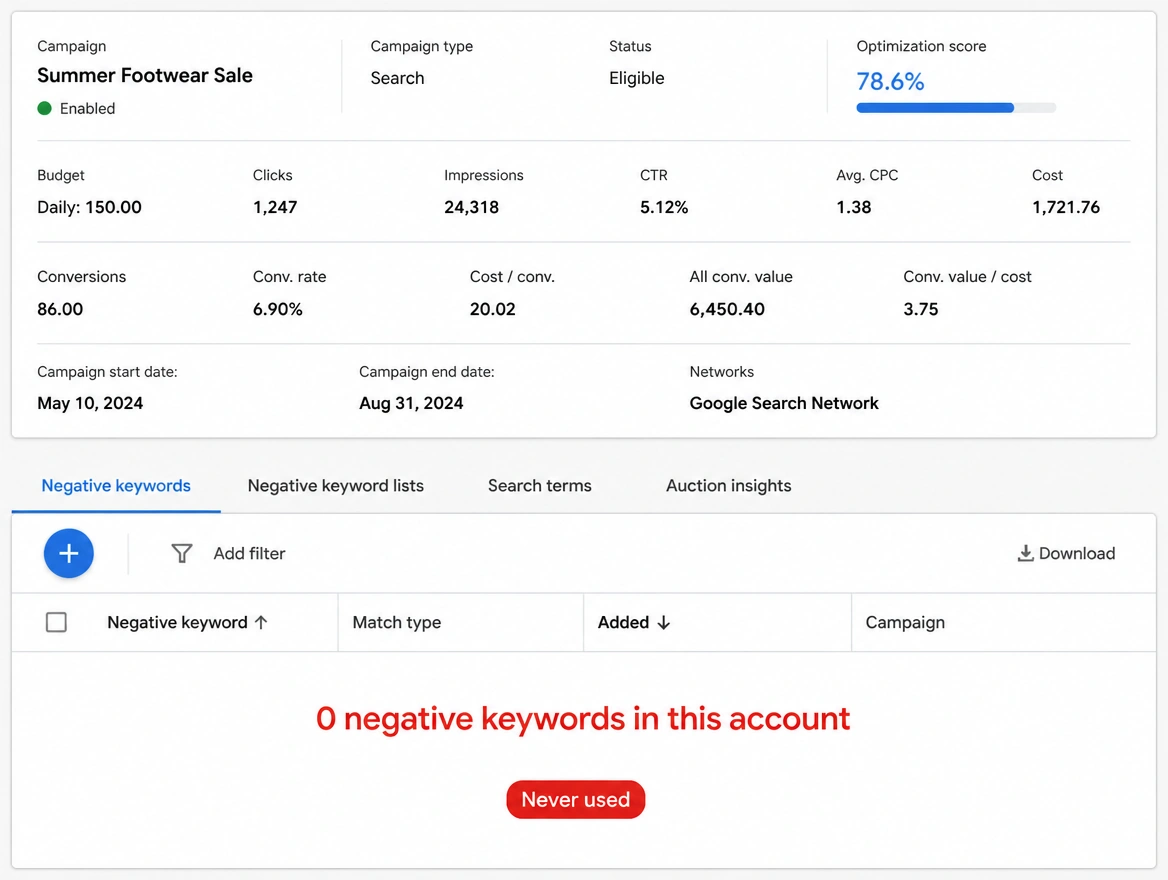
Task: Tick the select-all checkbox in table header
Action: click(x=56, y=622)
